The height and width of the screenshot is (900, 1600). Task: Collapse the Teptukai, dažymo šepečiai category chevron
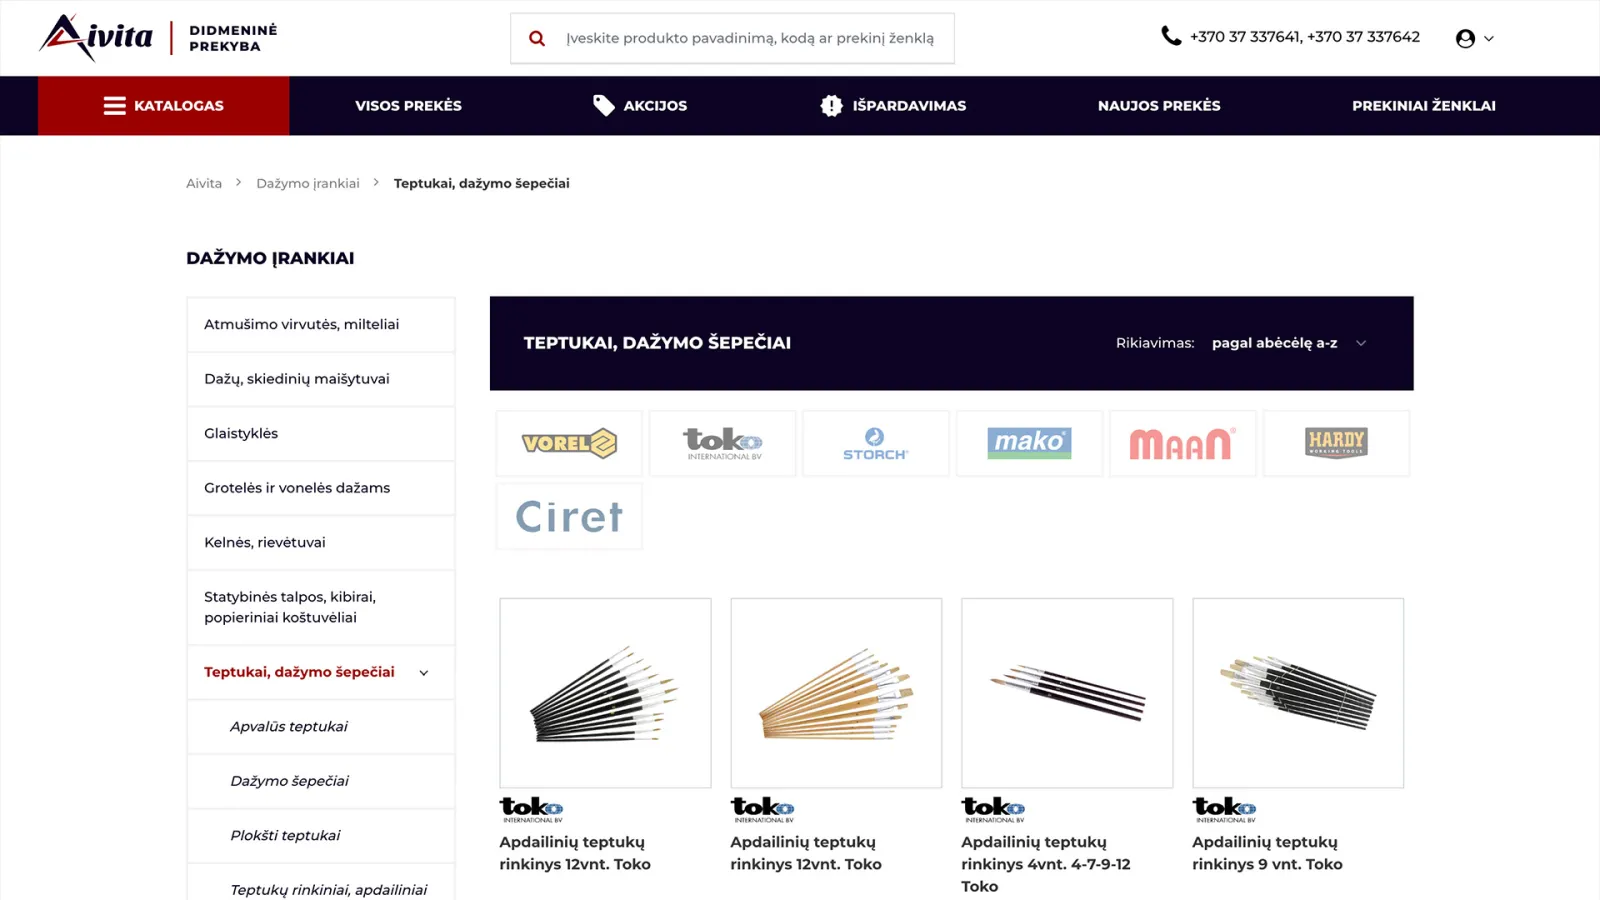click(424, 673)
